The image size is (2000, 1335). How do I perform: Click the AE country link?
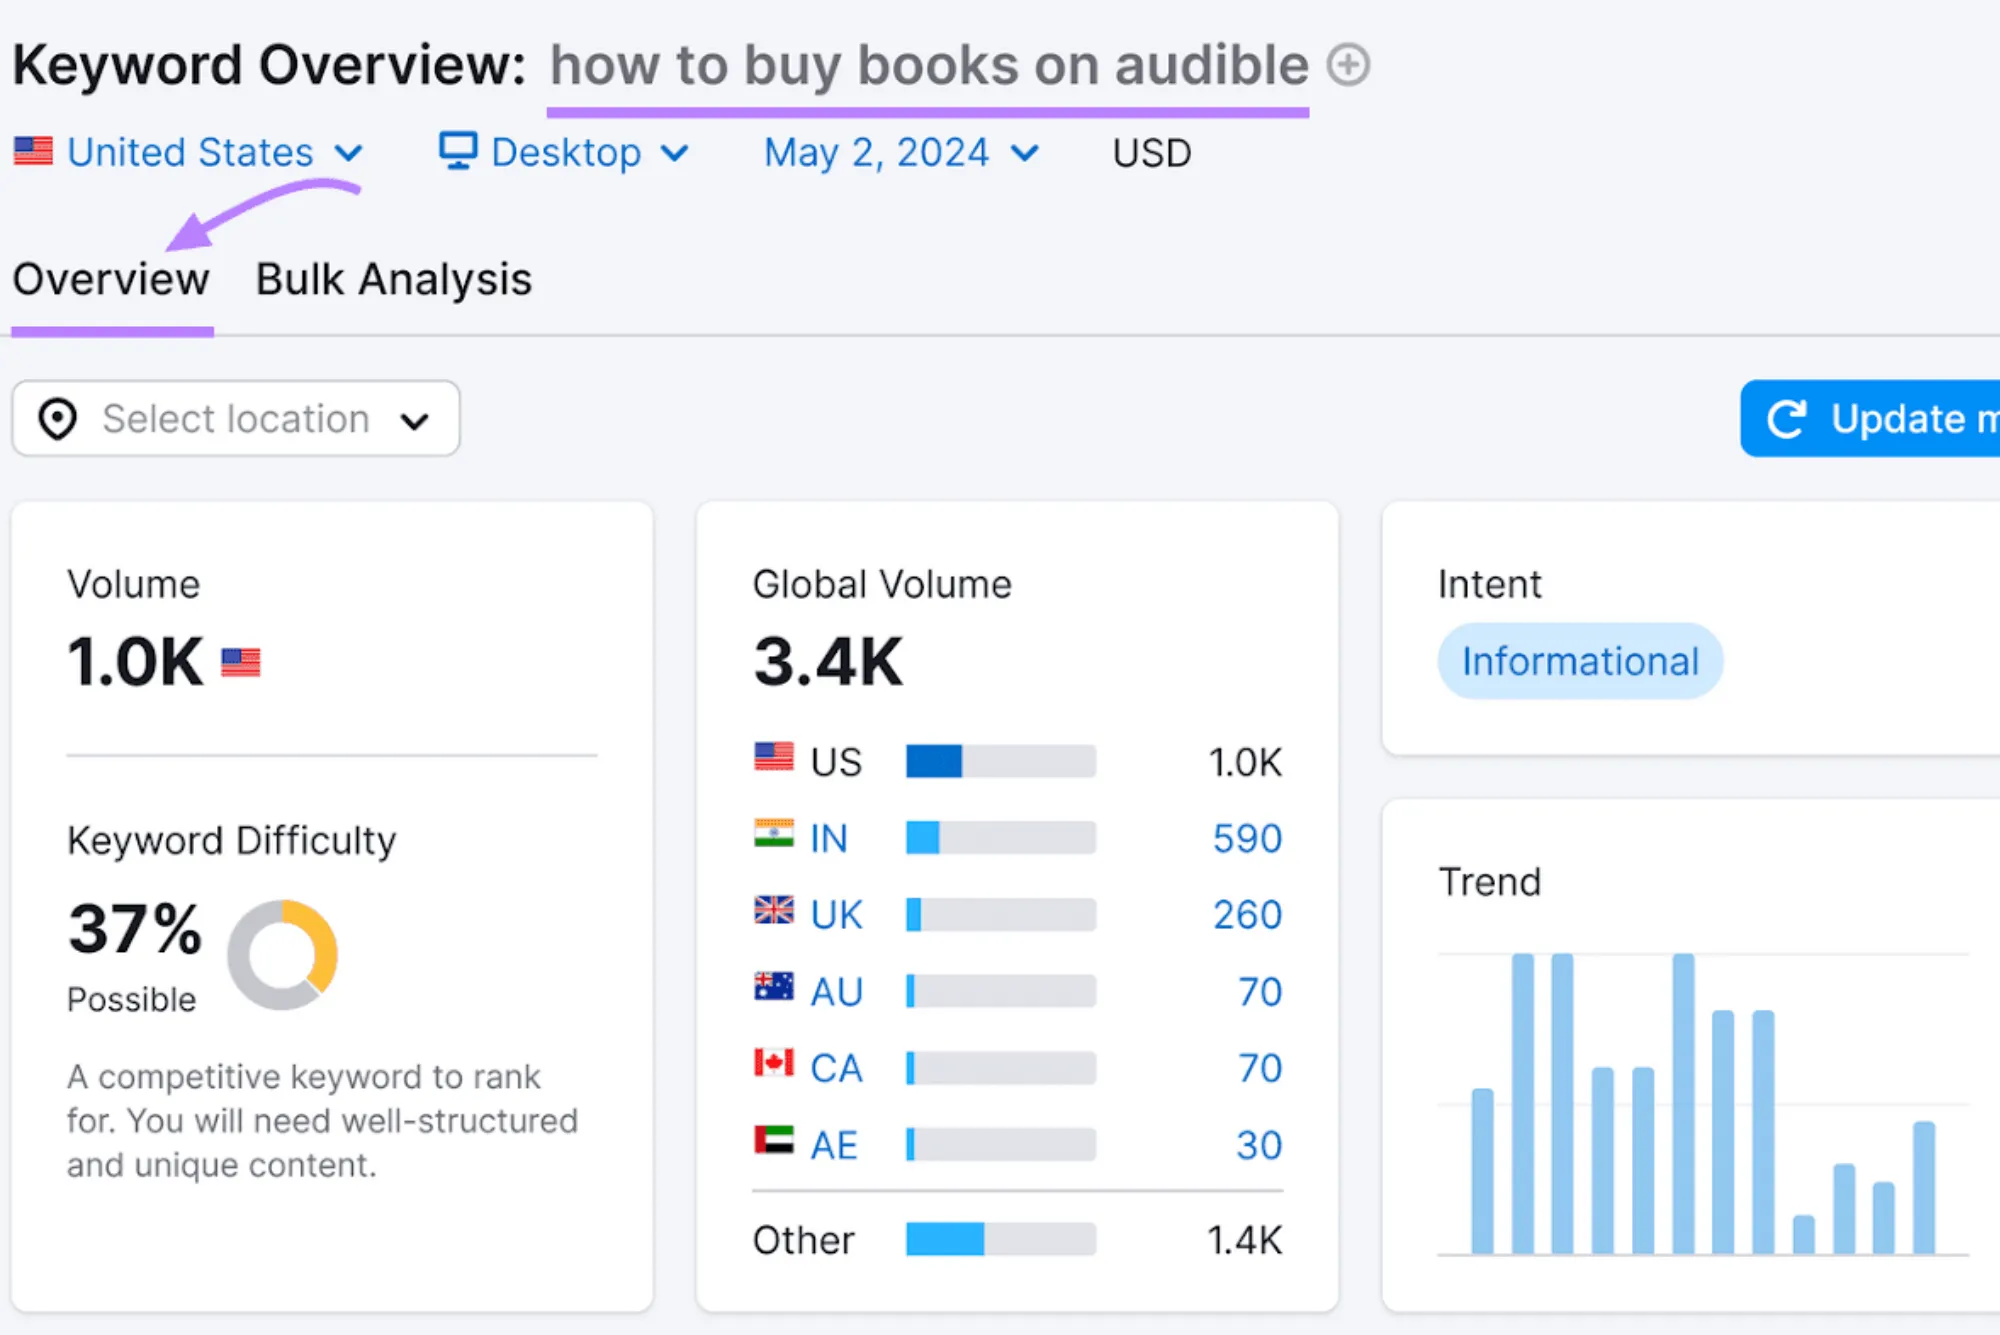click(x=834, y=1145)
